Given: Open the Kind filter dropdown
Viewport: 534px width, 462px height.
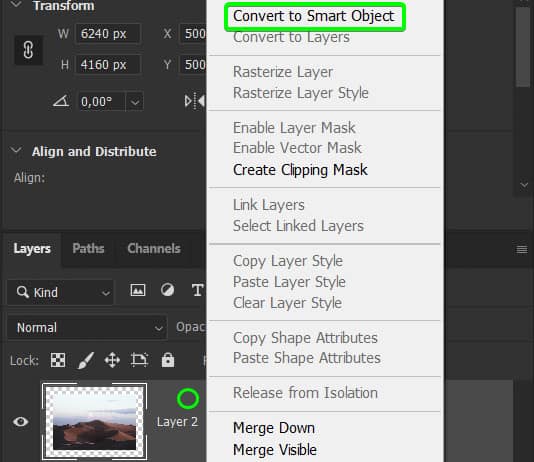Looking at the screenshot, I should tap(60, 292).
